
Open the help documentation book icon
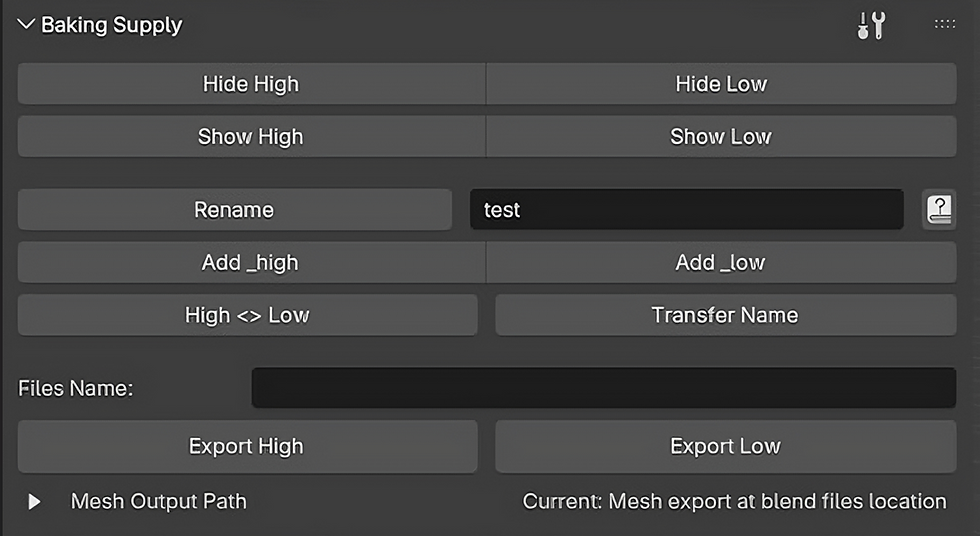tap(939, 210)
